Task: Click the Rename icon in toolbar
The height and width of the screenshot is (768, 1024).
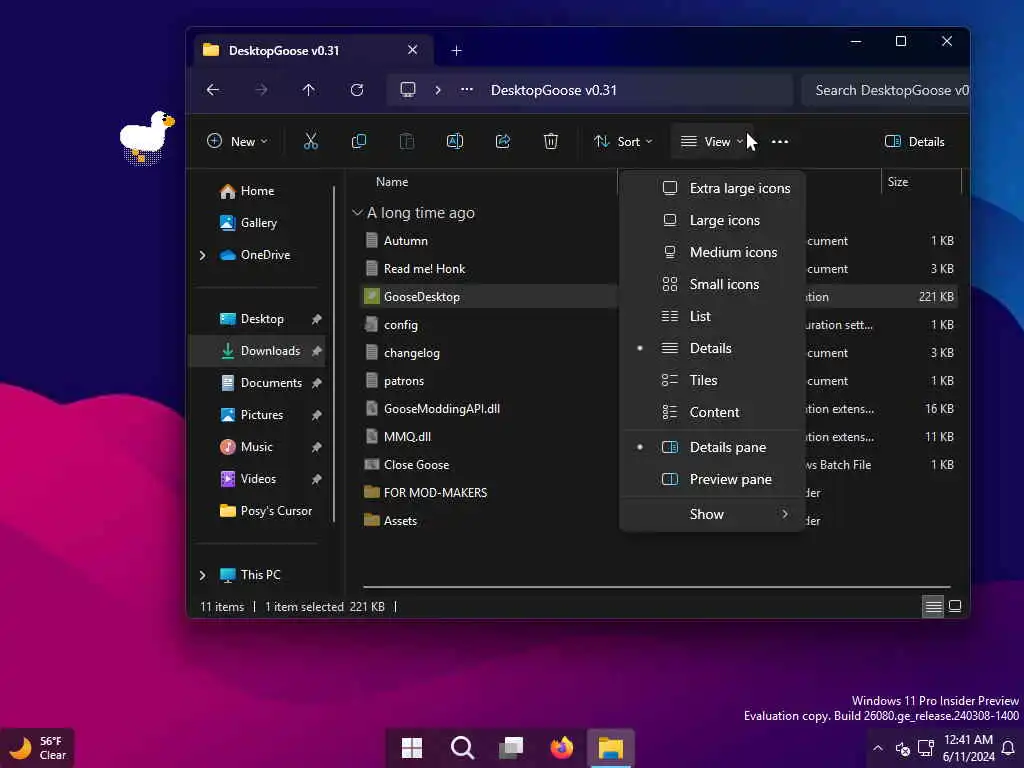Action: (455, 141)
